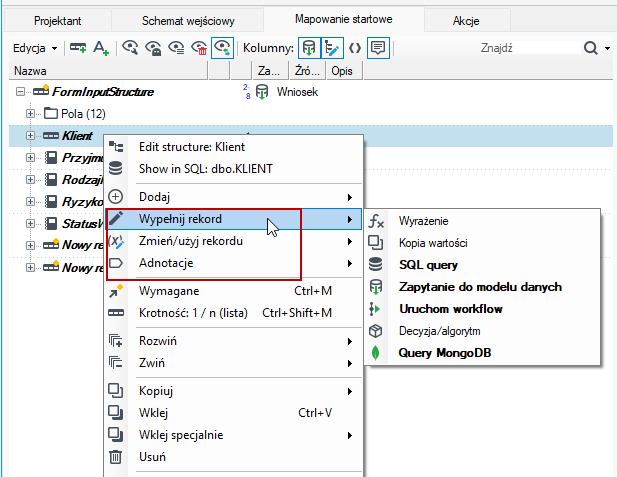Click the eye with red trash icon
The width and height of the screenshot is (617, 477).
click(x=199, y=48)
